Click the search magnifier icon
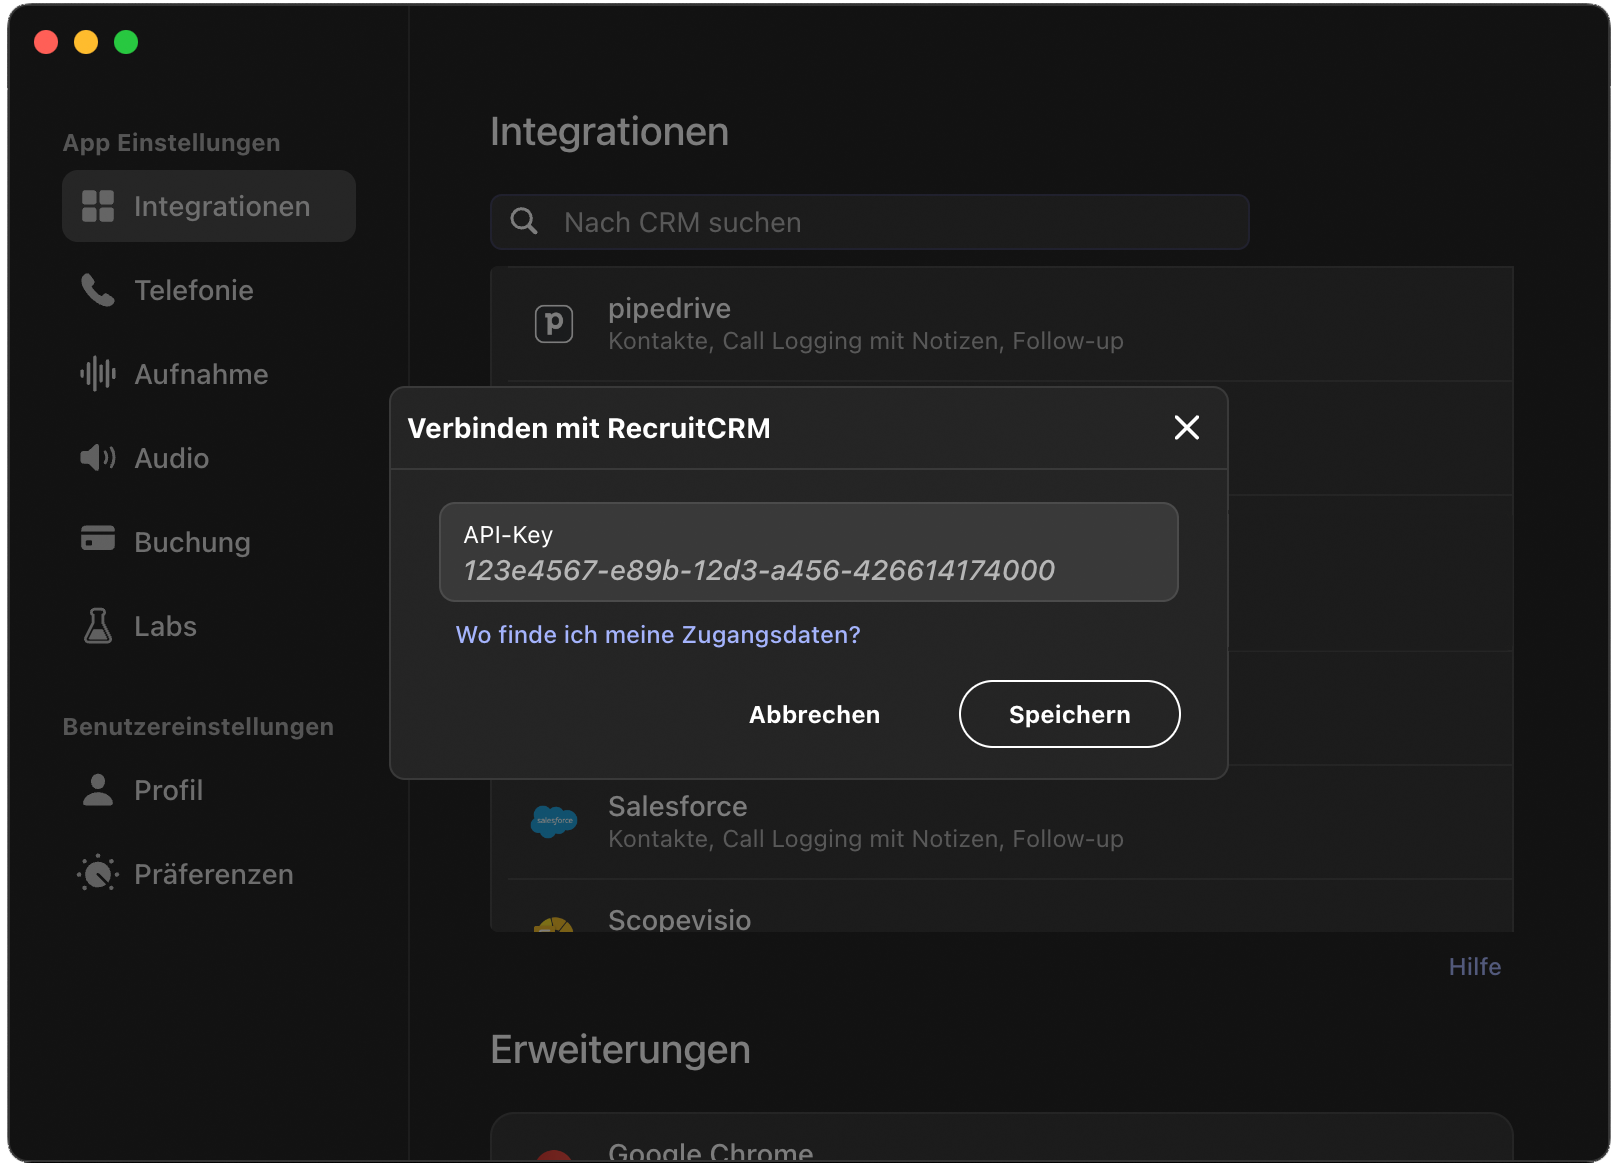This screenshot has height=1163, width=1616. 524,221
